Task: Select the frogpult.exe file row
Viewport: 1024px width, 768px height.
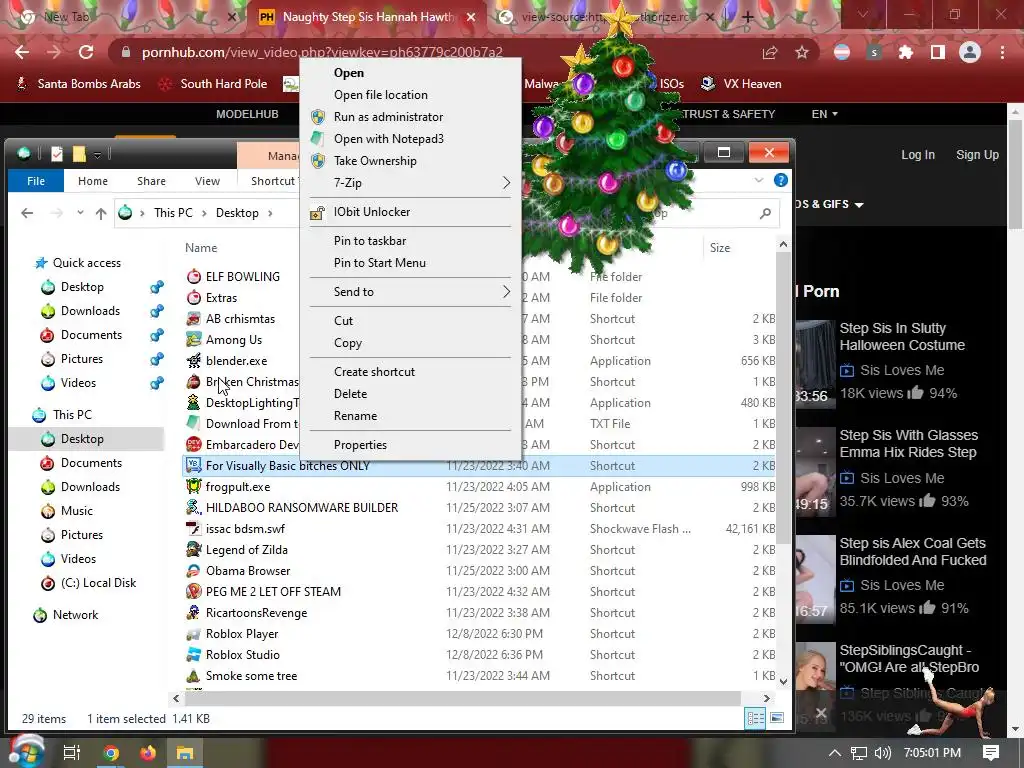Action: [x=478, y=487]
